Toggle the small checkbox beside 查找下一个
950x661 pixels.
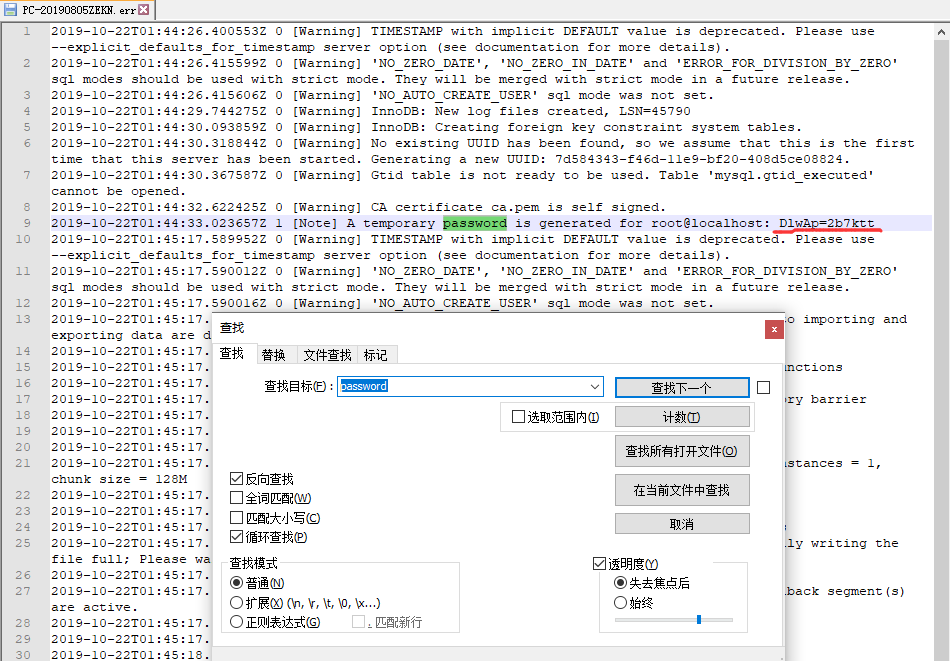pyautogui.click(x=764, y=387)
